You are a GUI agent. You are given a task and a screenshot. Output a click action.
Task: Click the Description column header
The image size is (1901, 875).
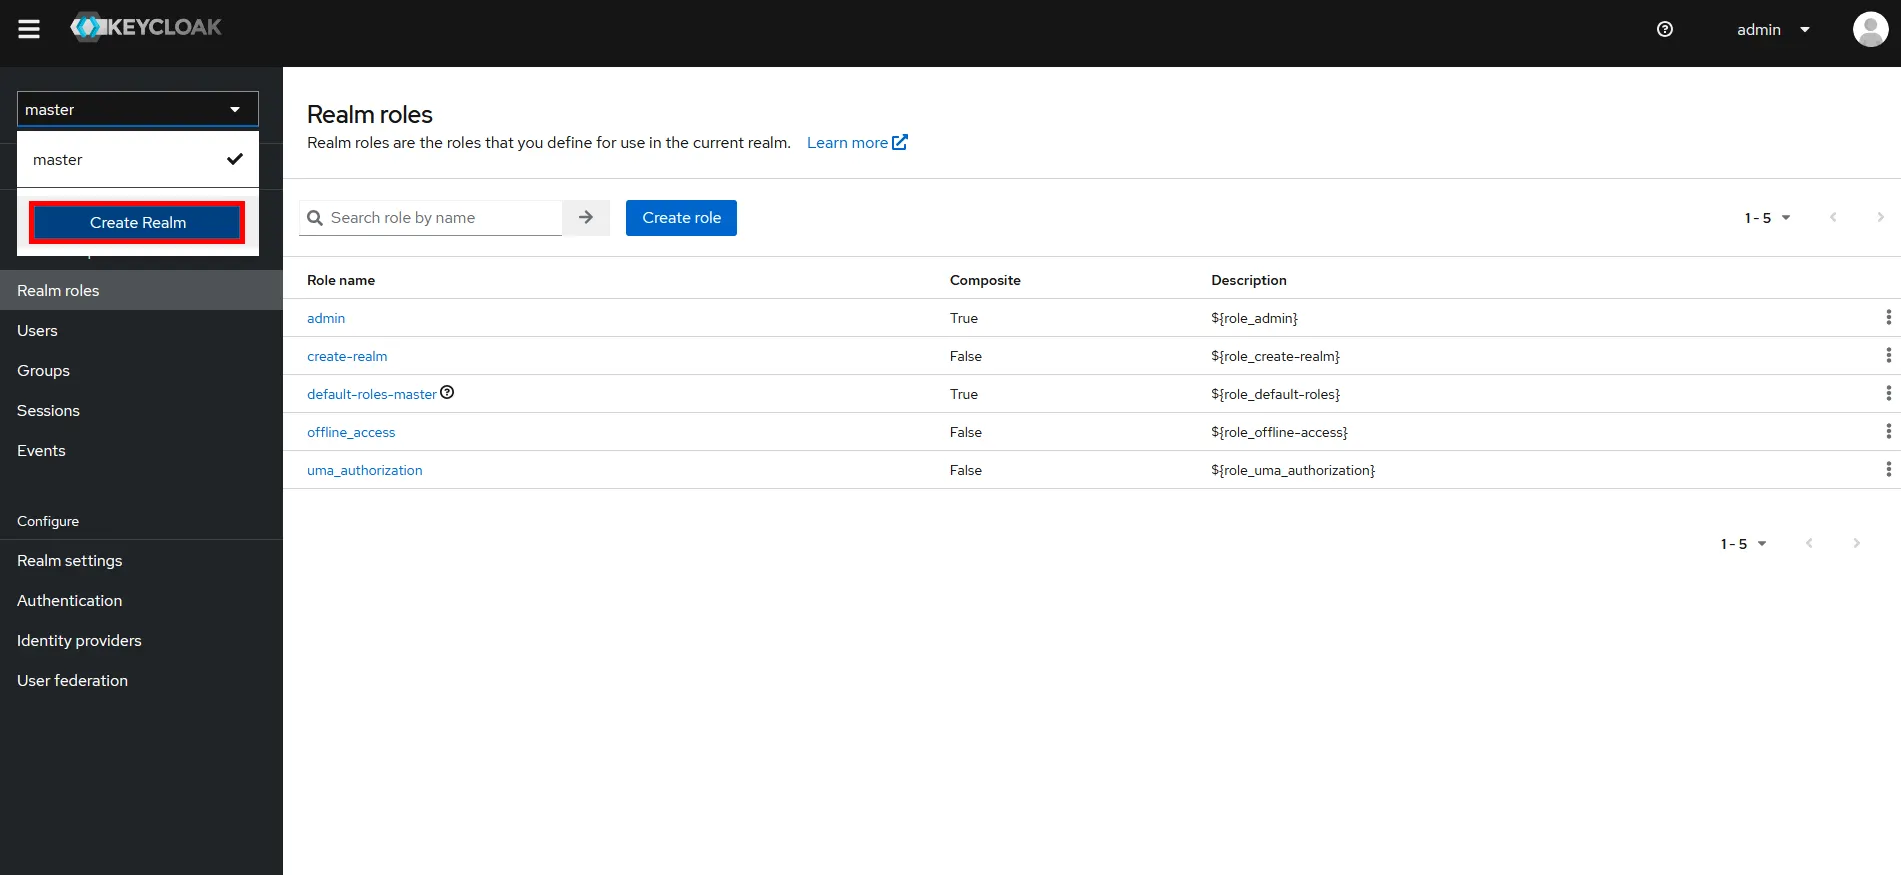(x=1249, y=280)
